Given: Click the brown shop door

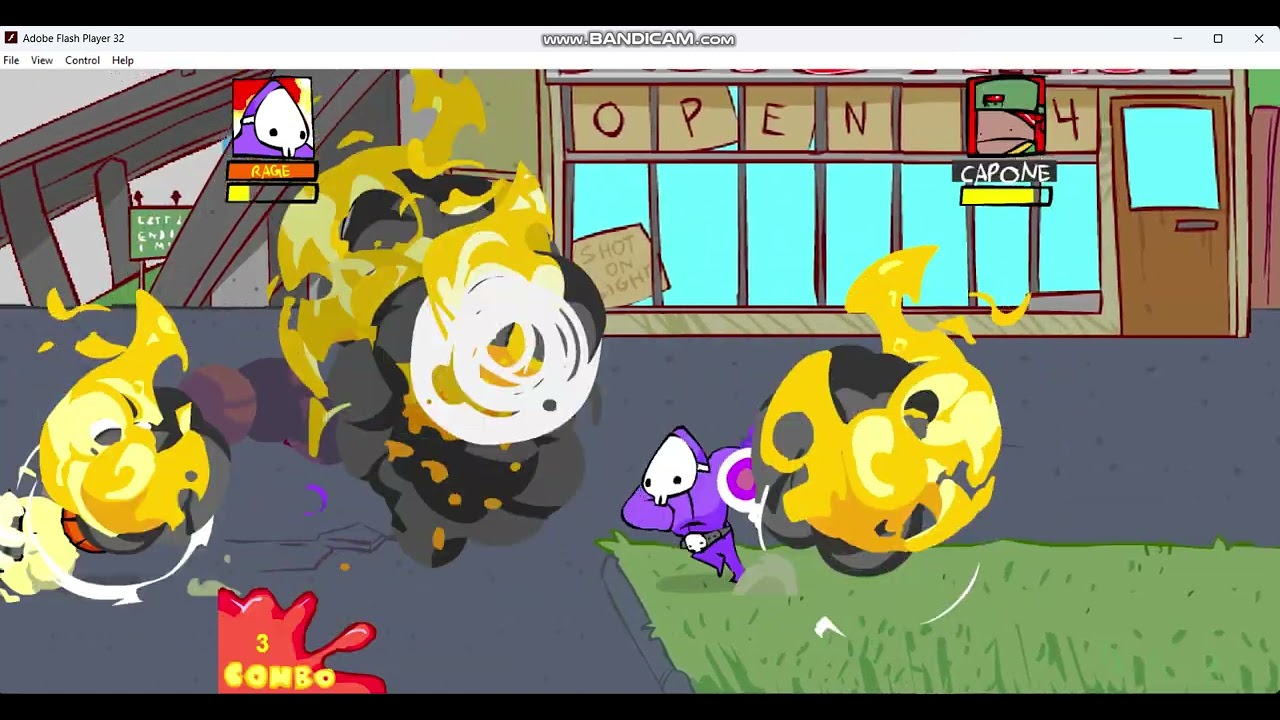Looking at the screenshot, I should click(x=1172, y=215).
